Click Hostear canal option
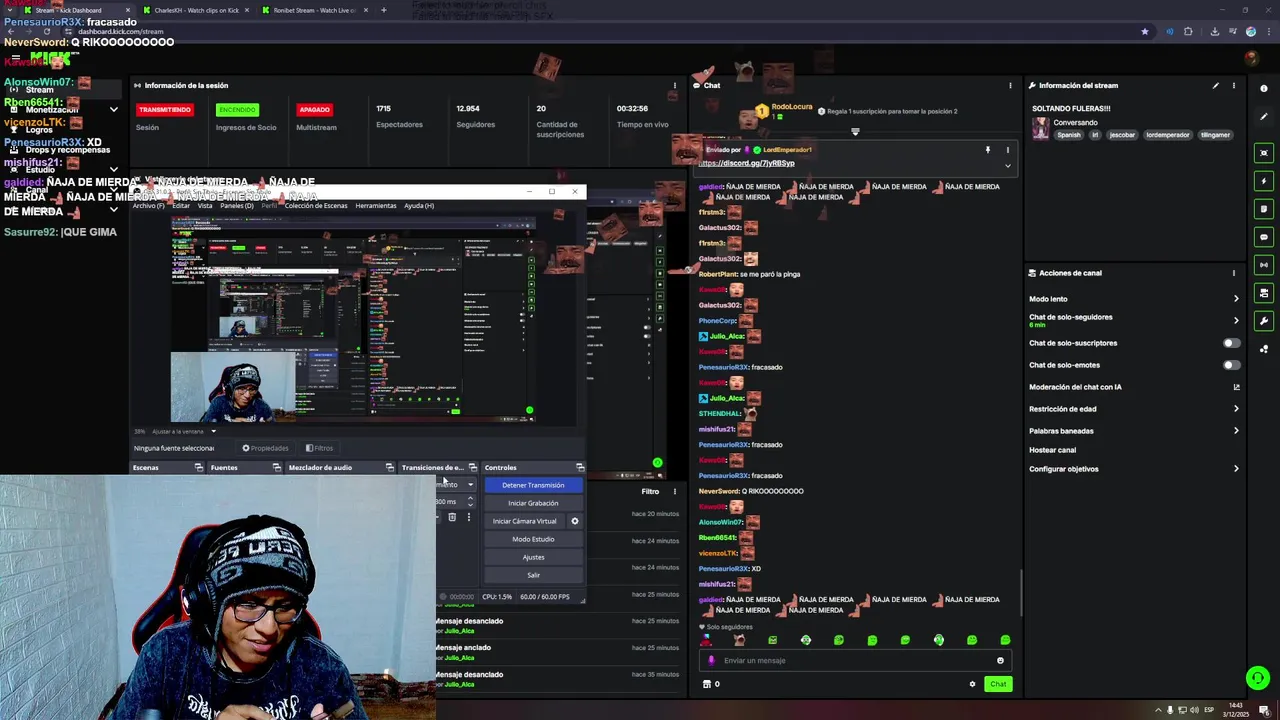Viewport: 1280px width, 720px height. (x=1052, y=450)
